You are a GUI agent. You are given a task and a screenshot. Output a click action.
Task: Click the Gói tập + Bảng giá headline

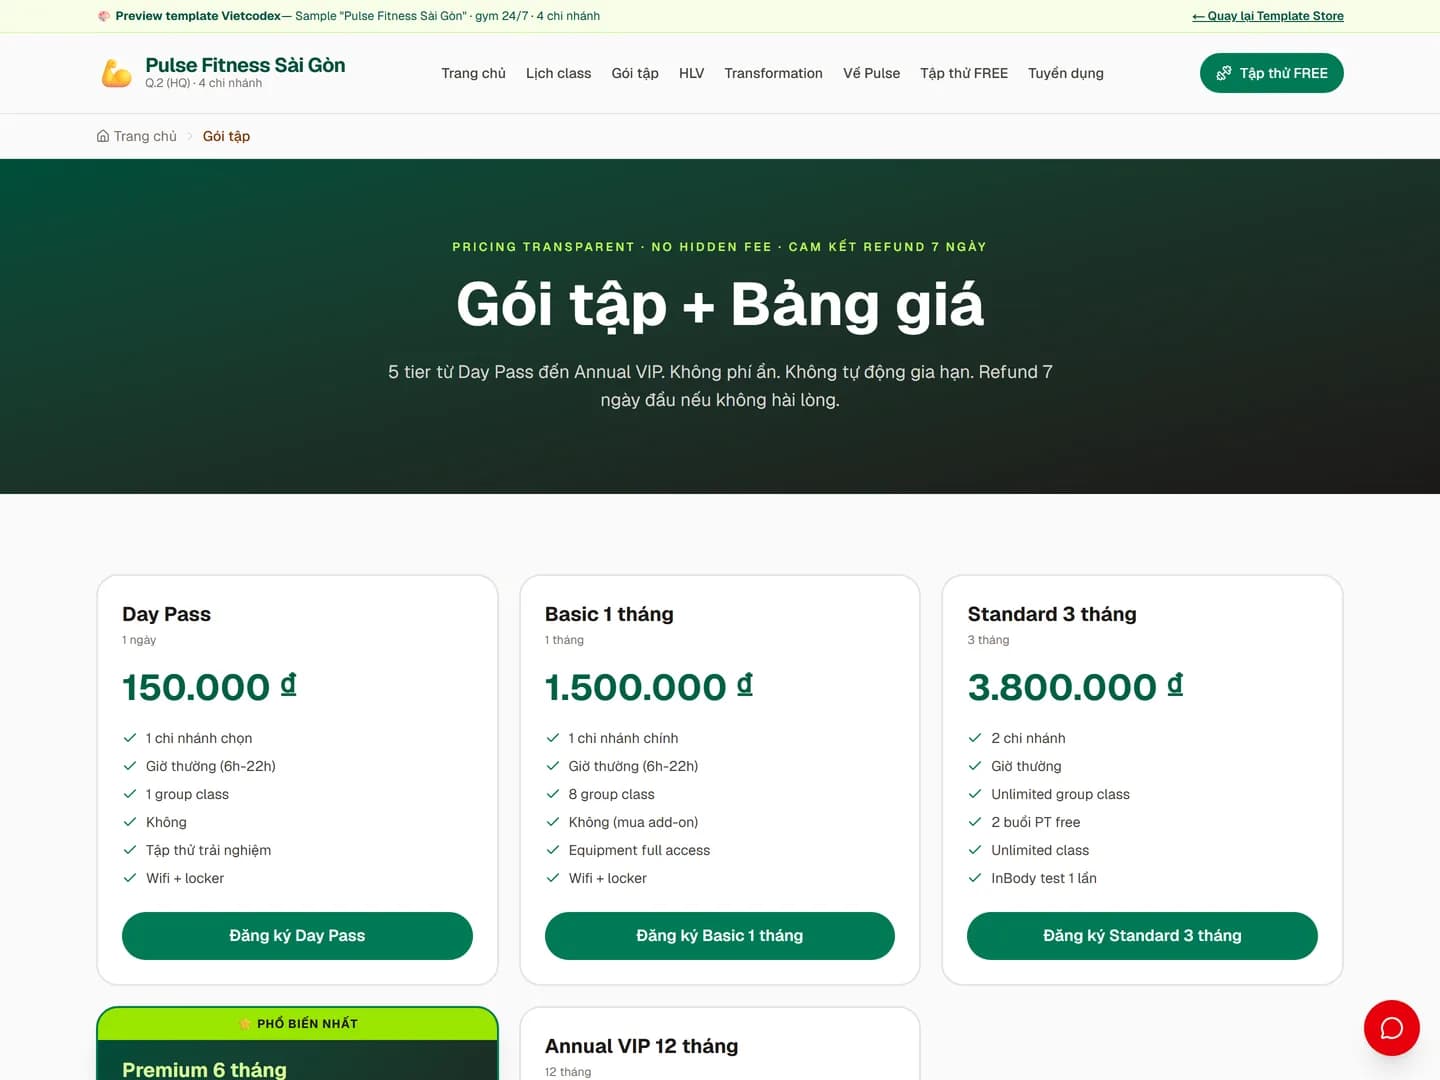pyautogui.click(x=720, y=304)
